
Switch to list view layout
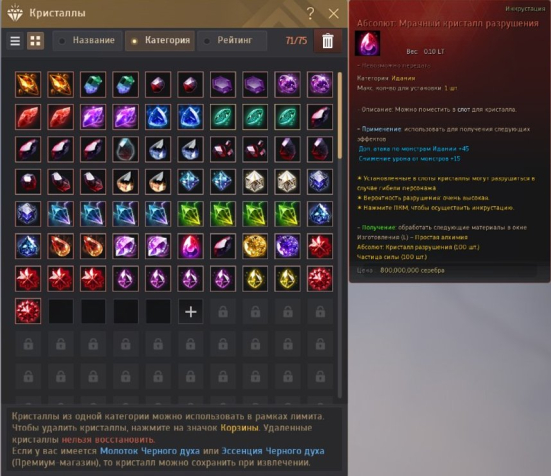click(x=15, y=41)
